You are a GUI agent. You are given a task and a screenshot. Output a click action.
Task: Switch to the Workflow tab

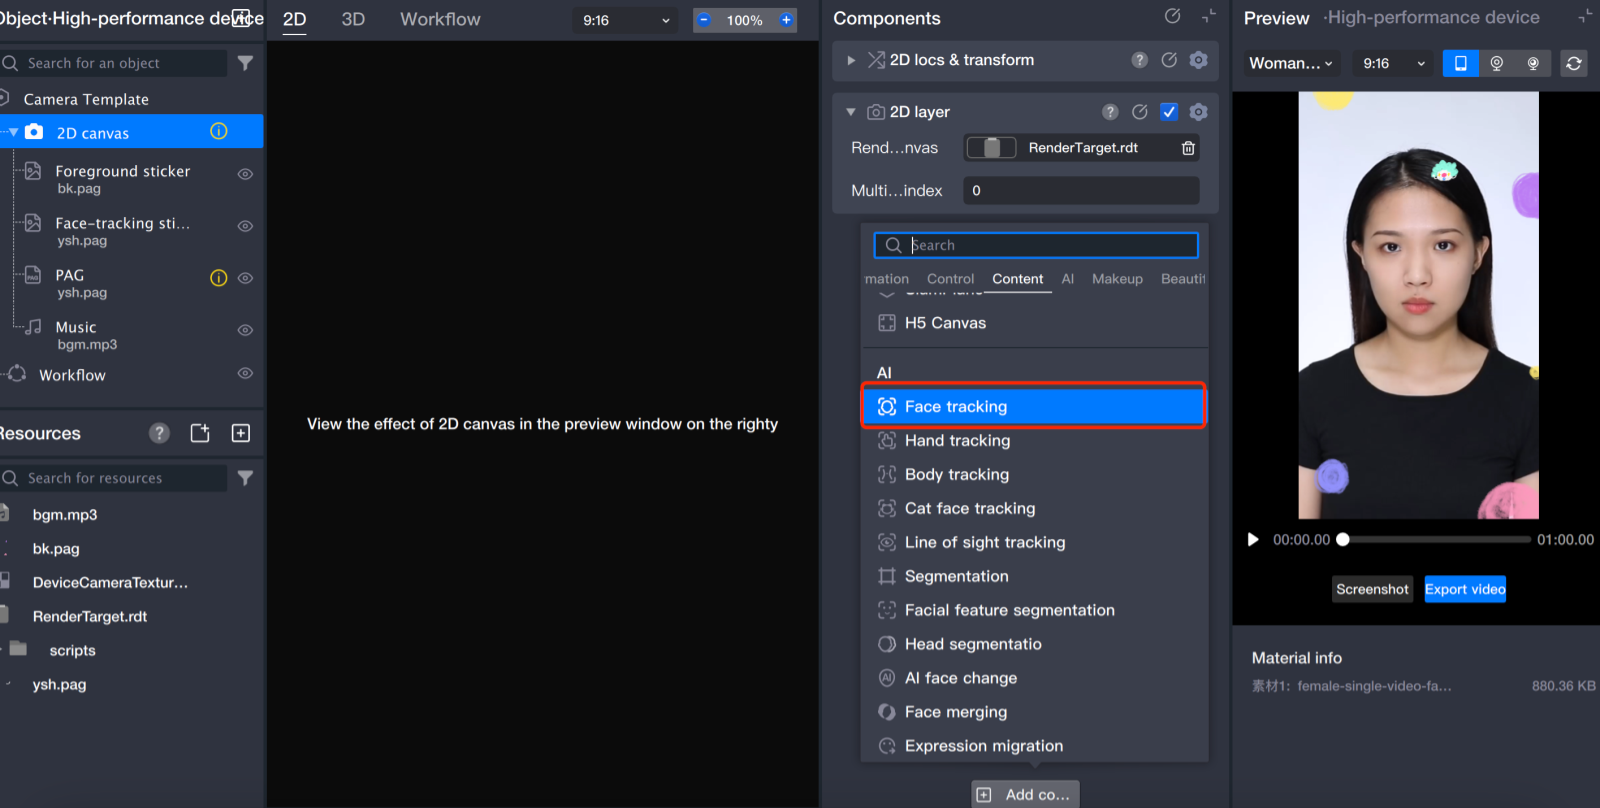tap(440, 19)
